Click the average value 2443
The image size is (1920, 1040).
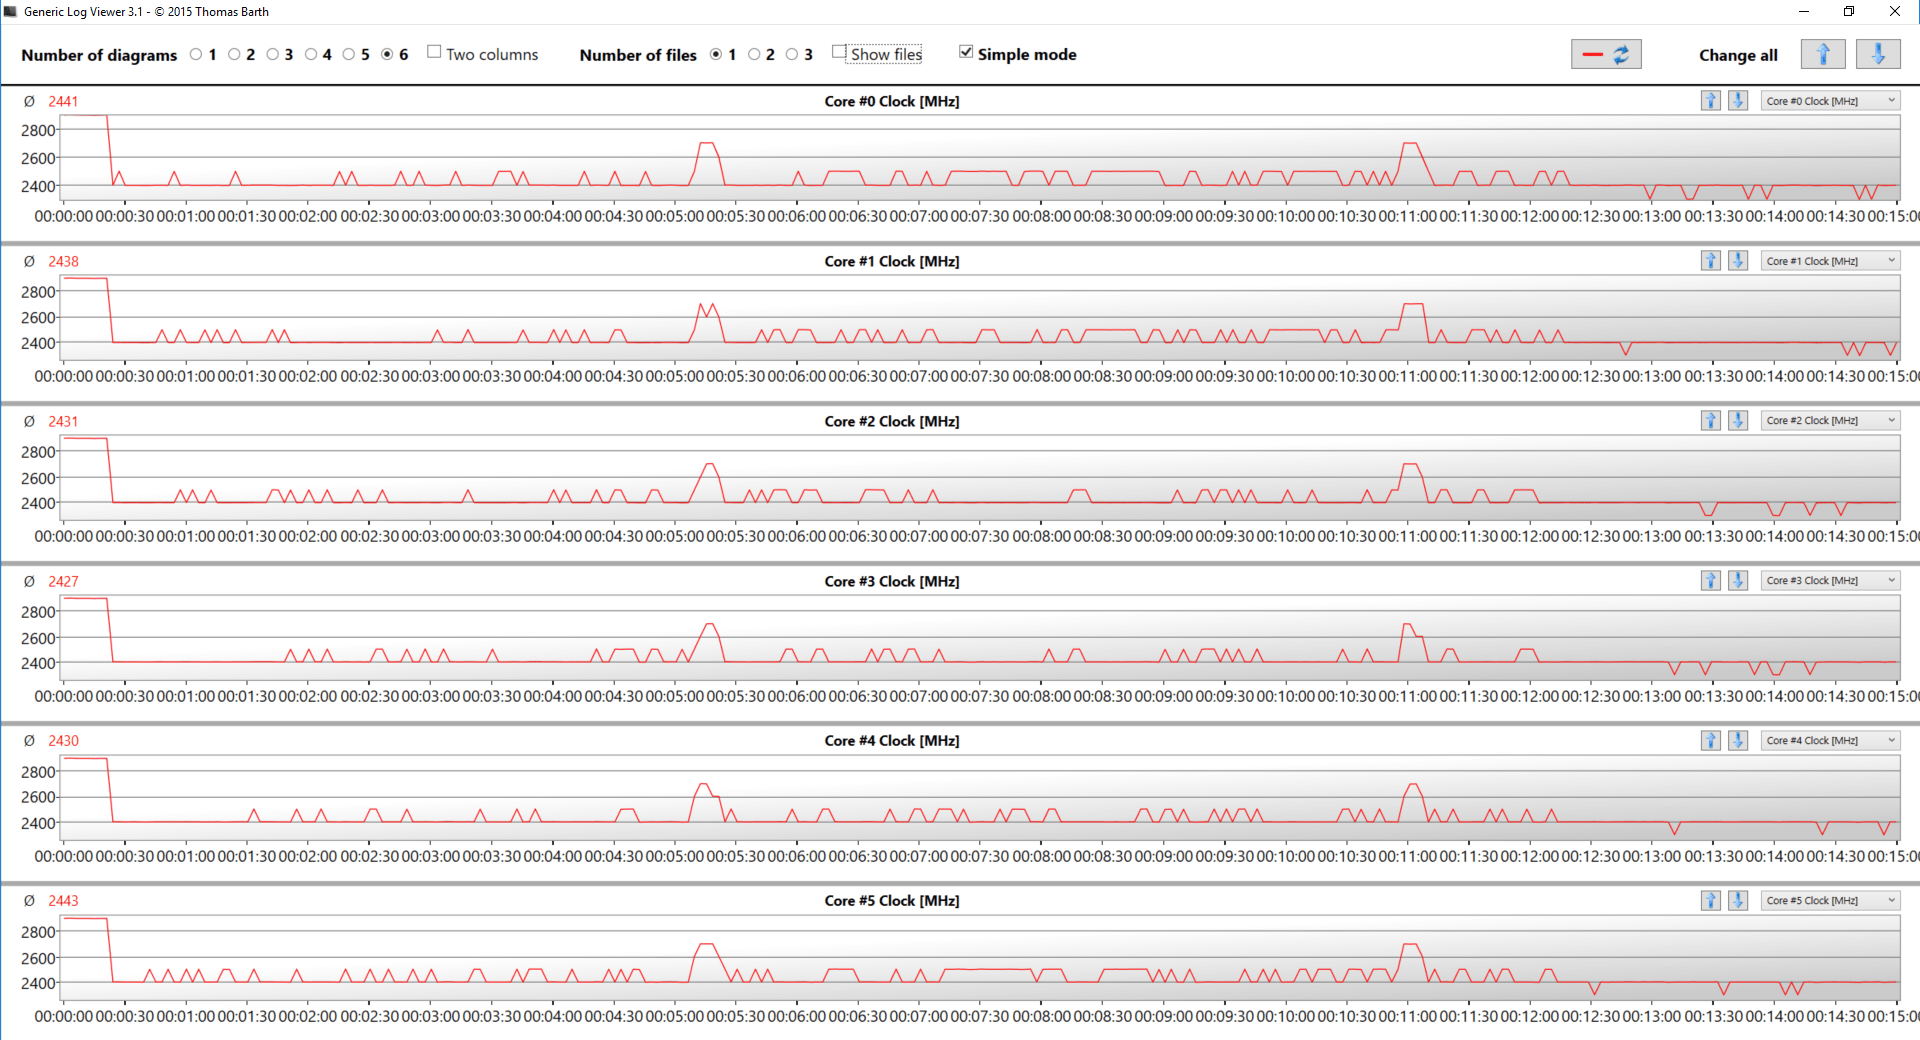63,900
